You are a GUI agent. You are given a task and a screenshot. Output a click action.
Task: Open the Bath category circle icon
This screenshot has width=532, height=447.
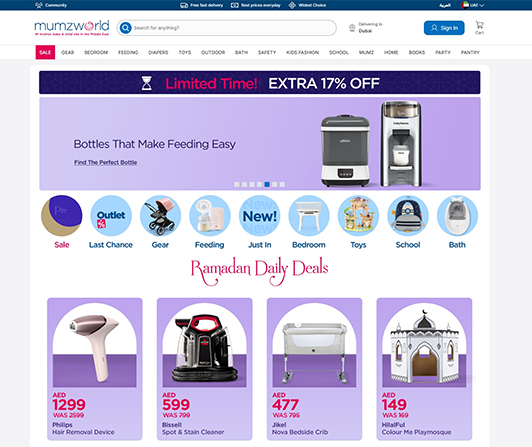point(457,216)
